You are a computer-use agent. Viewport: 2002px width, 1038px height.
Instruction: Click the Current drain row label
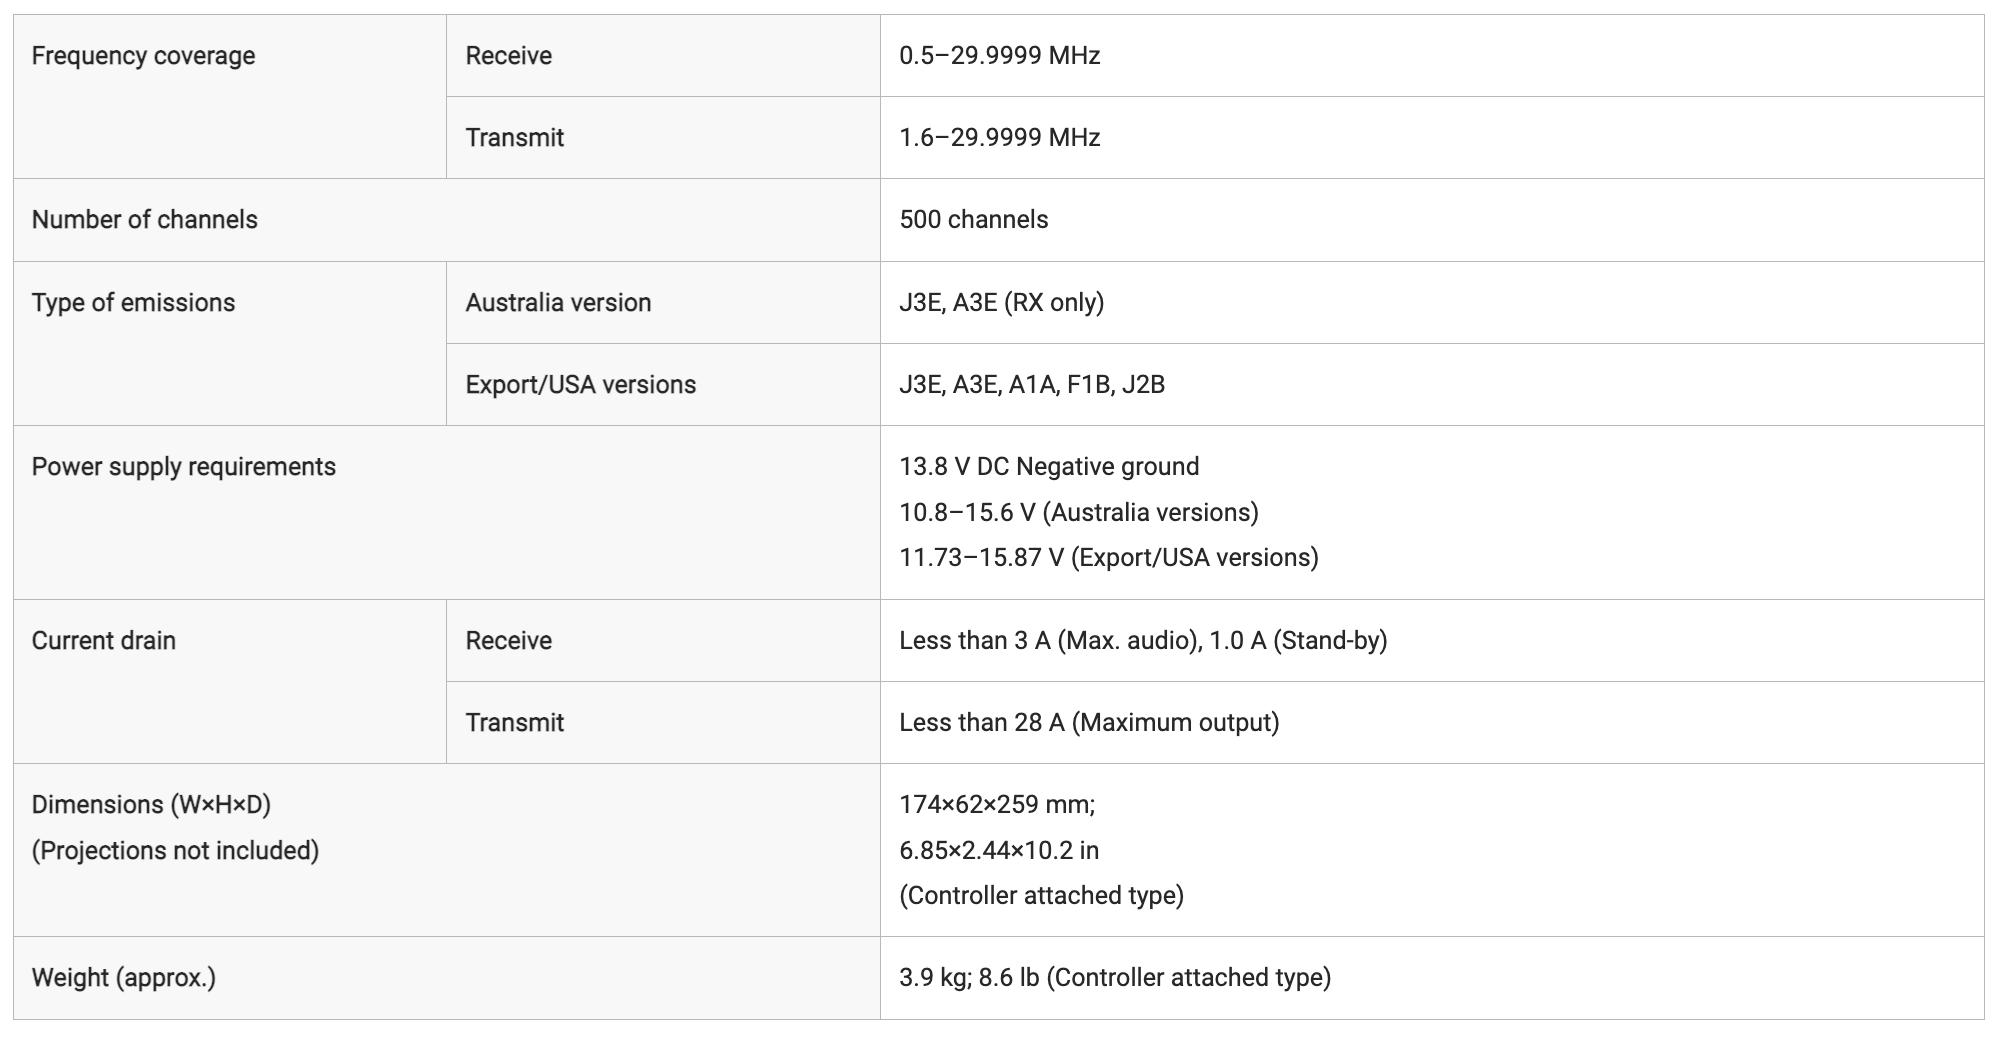point(104,641)
